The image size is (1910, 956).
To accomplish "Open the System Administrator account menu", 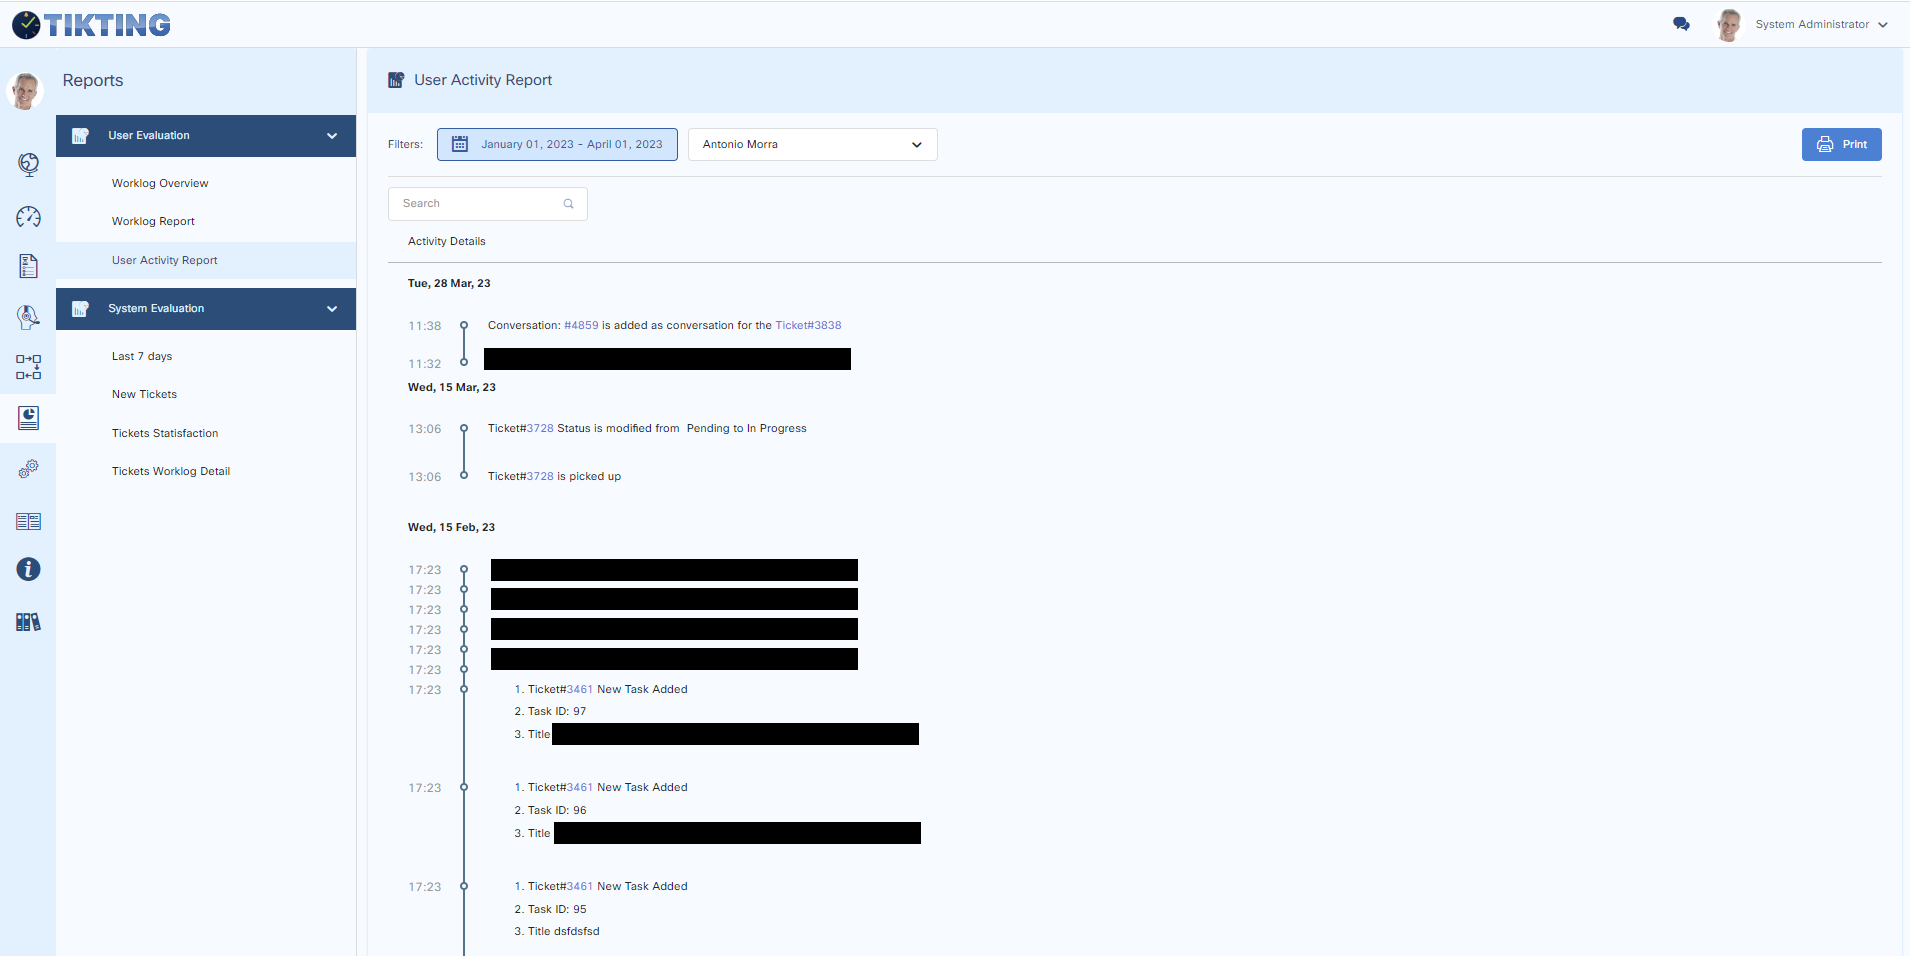I will (1820, 24).
